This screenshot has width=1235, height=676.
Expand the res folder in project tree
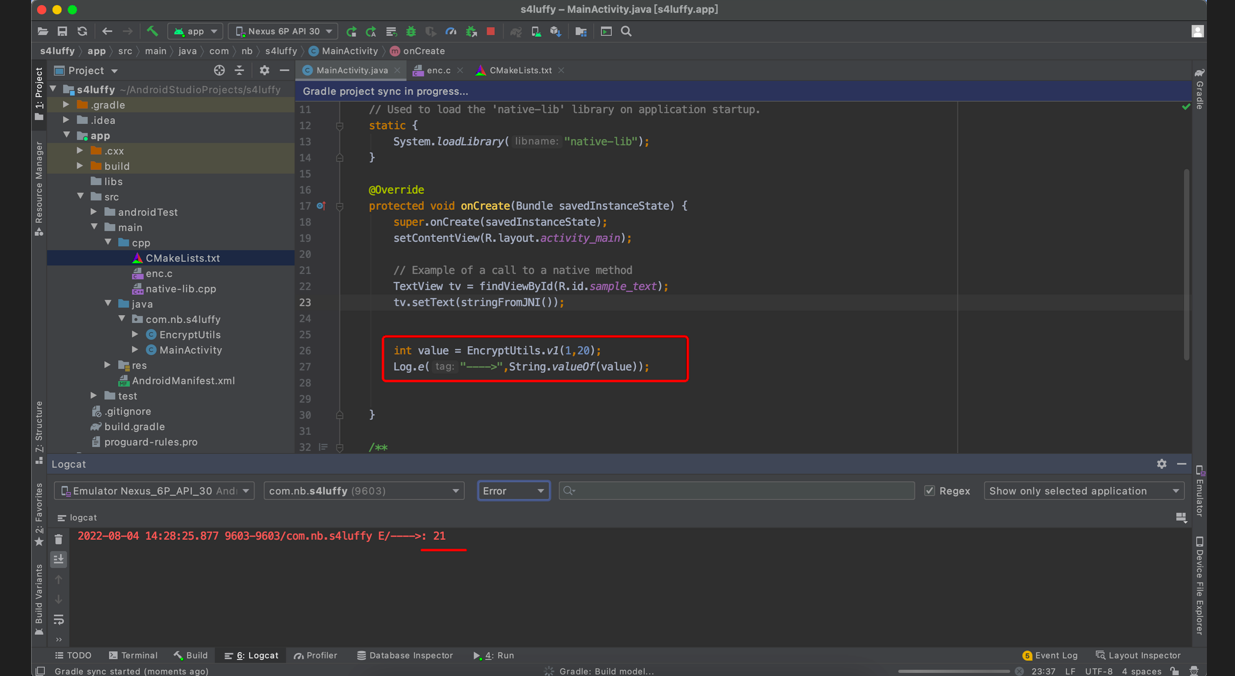pos(108,366)
